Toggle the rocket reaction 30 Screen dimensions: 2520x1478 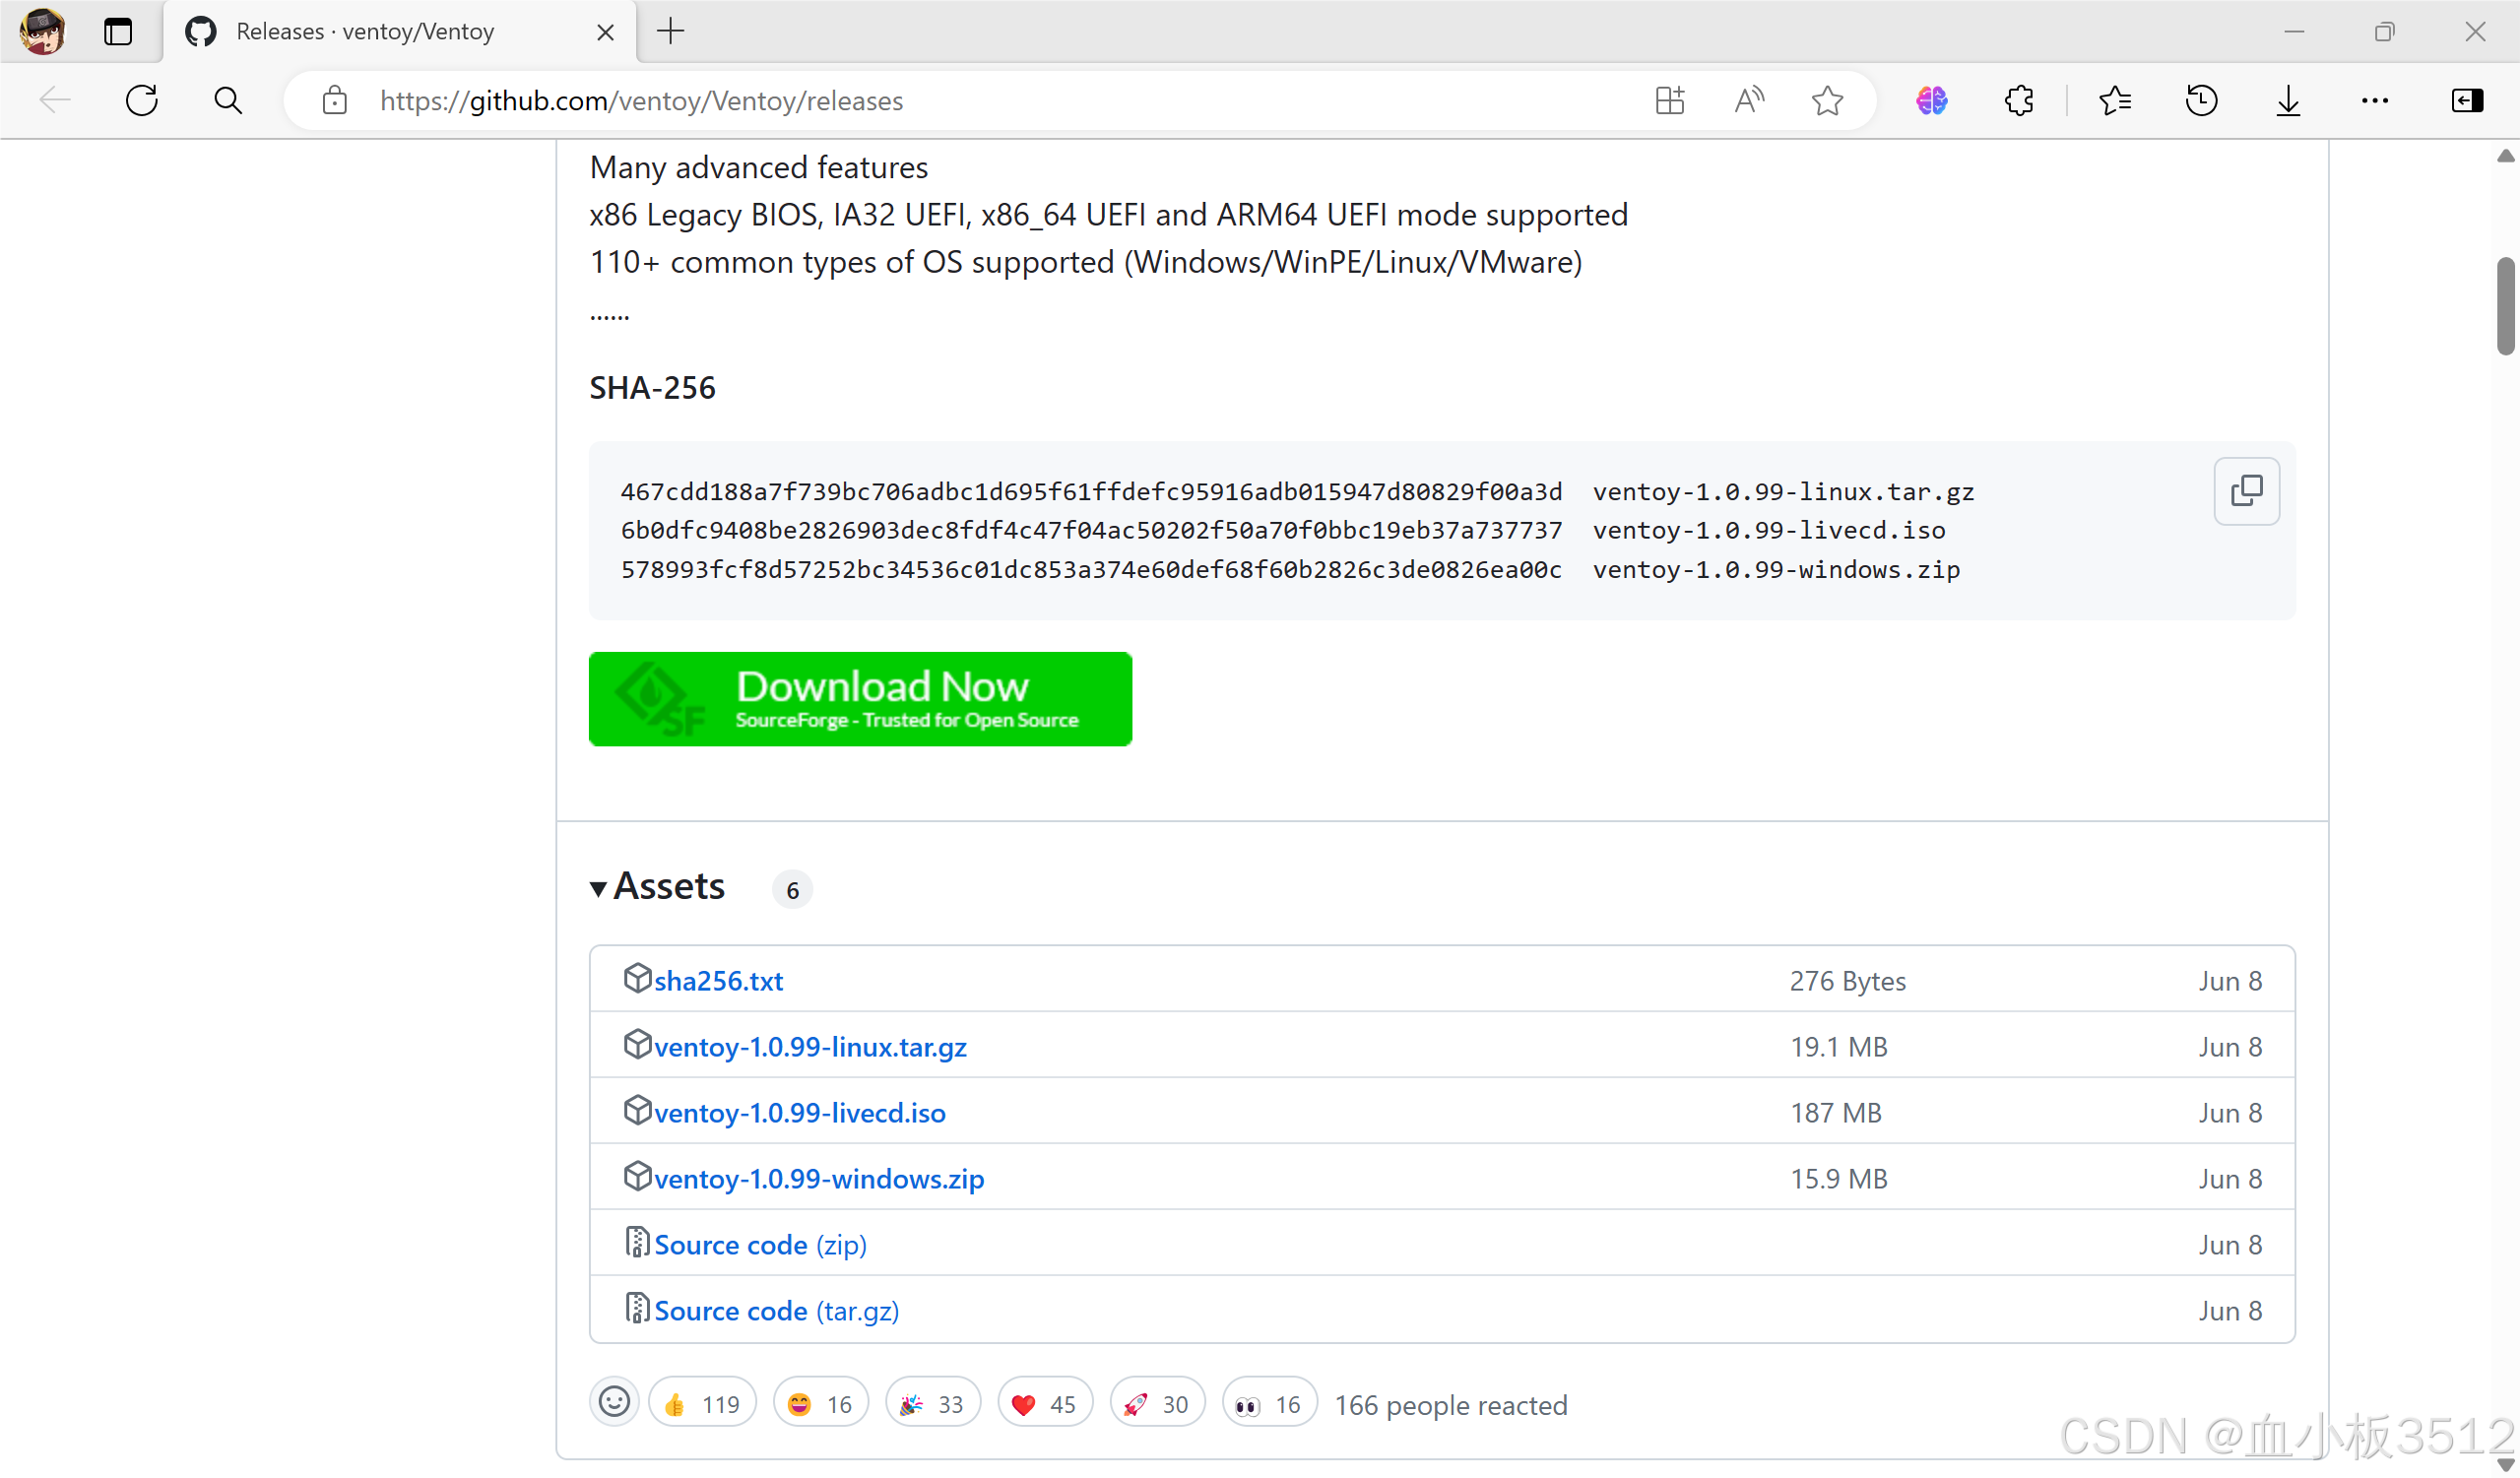point(1157,1403)
